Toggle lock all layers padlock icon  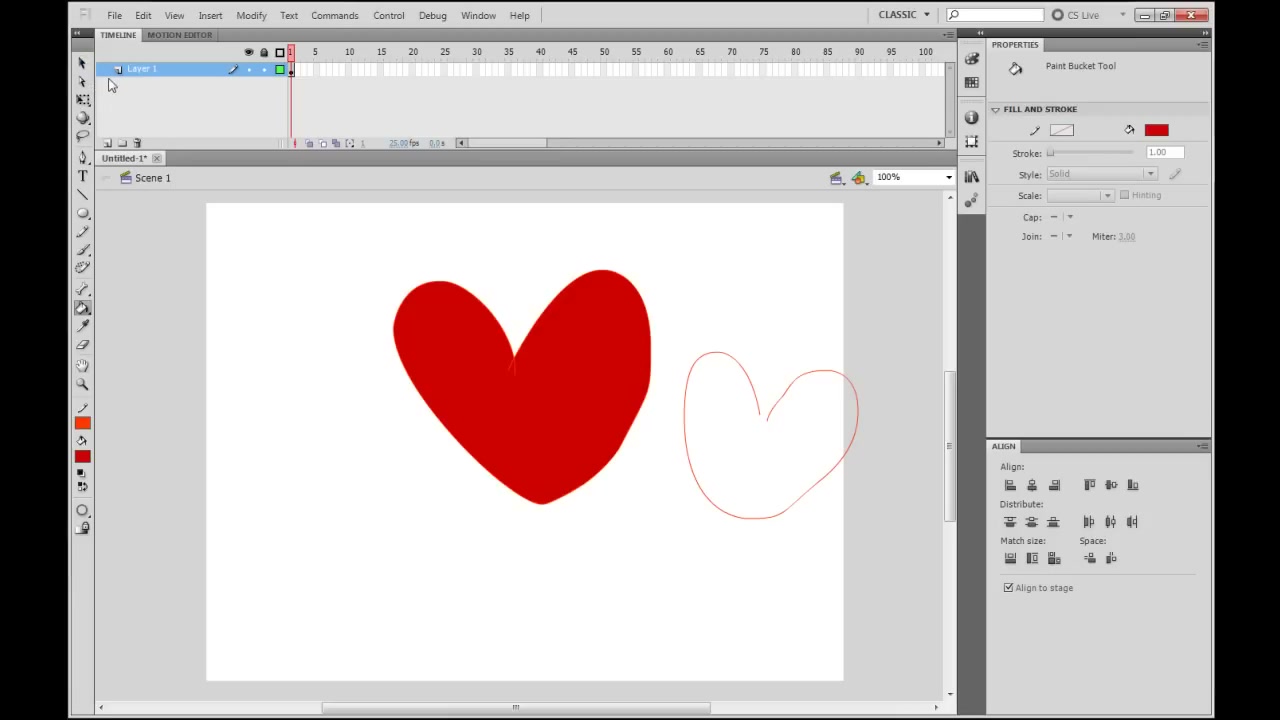264,53
